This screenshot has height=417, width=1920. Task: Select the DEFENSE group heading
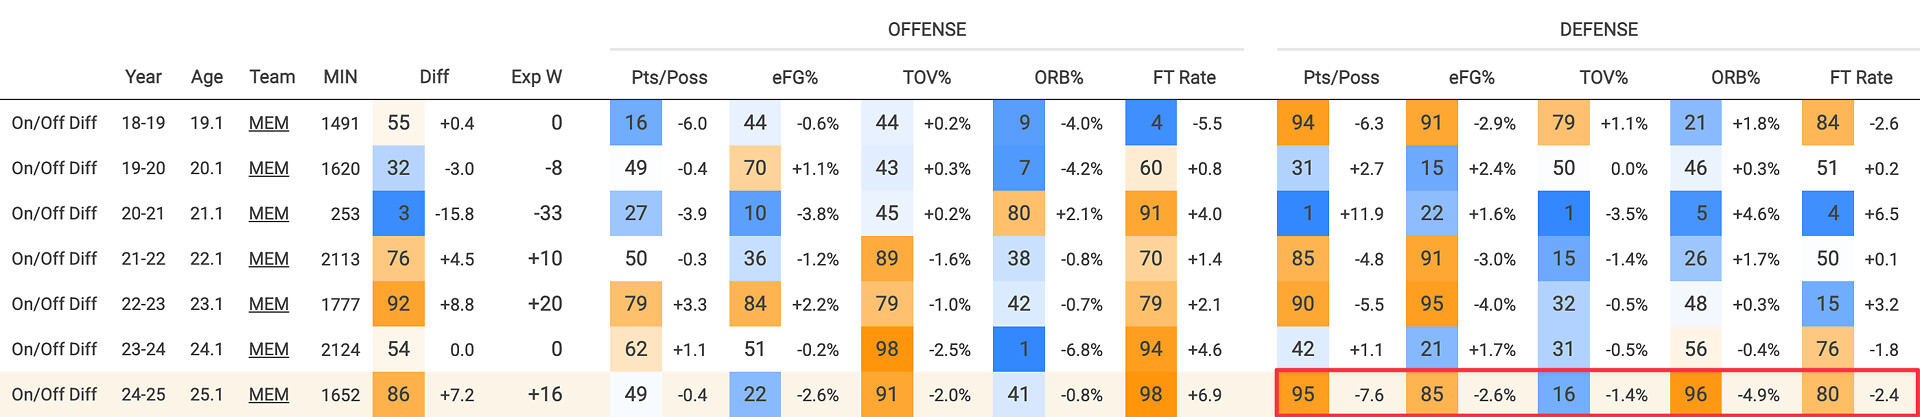coord(1598,30)
